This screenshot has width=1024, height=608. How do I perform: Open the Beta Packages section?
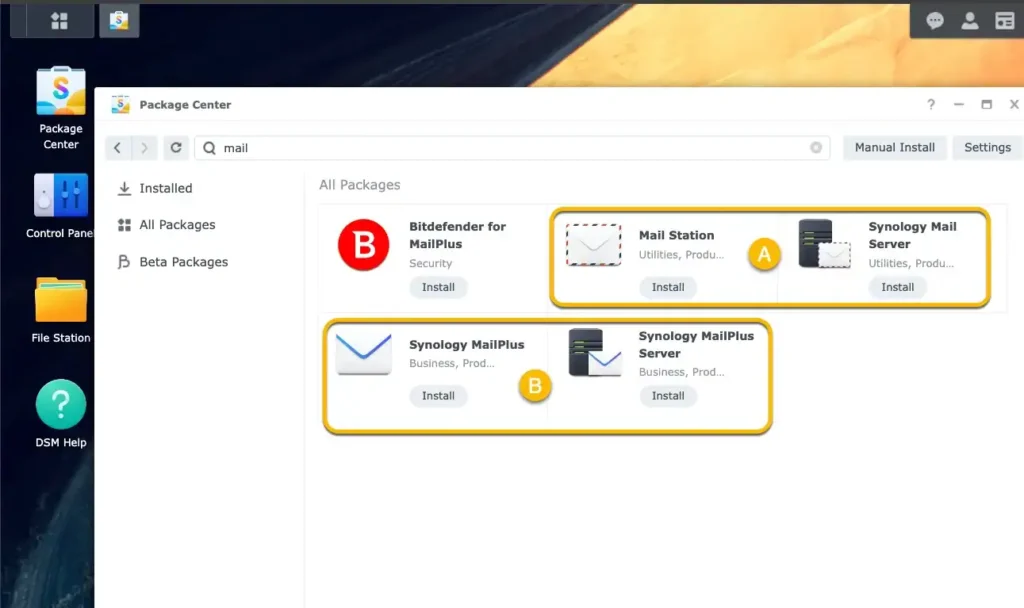173,262
